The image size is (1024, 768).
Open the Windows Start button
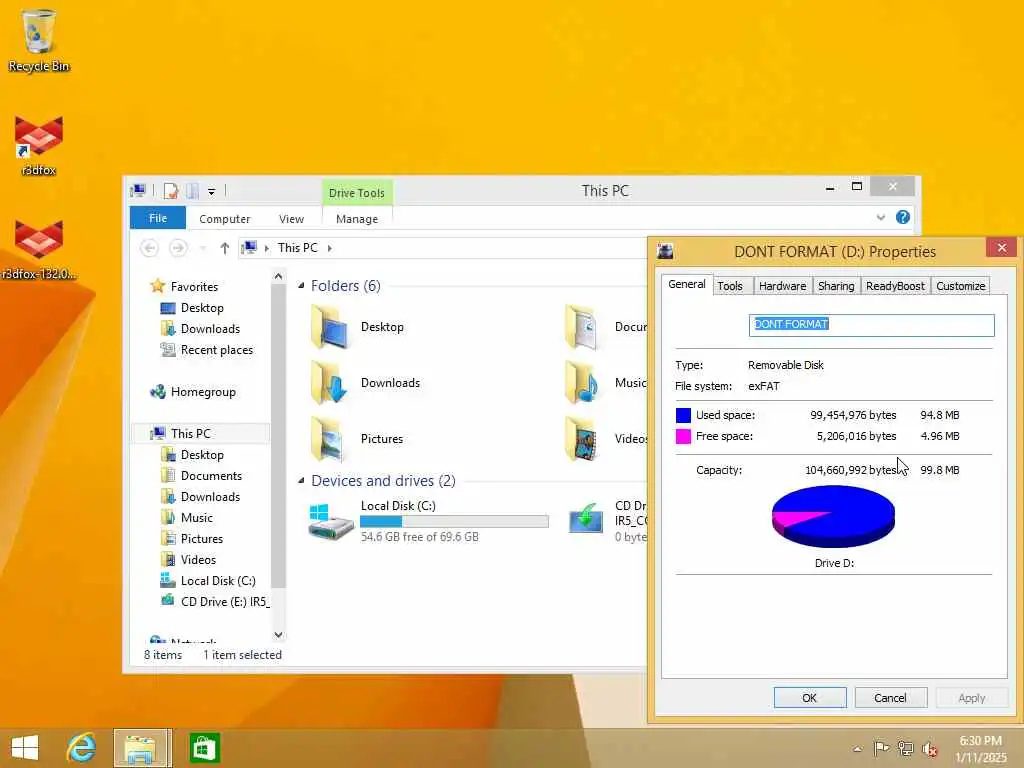pos(25,748)
